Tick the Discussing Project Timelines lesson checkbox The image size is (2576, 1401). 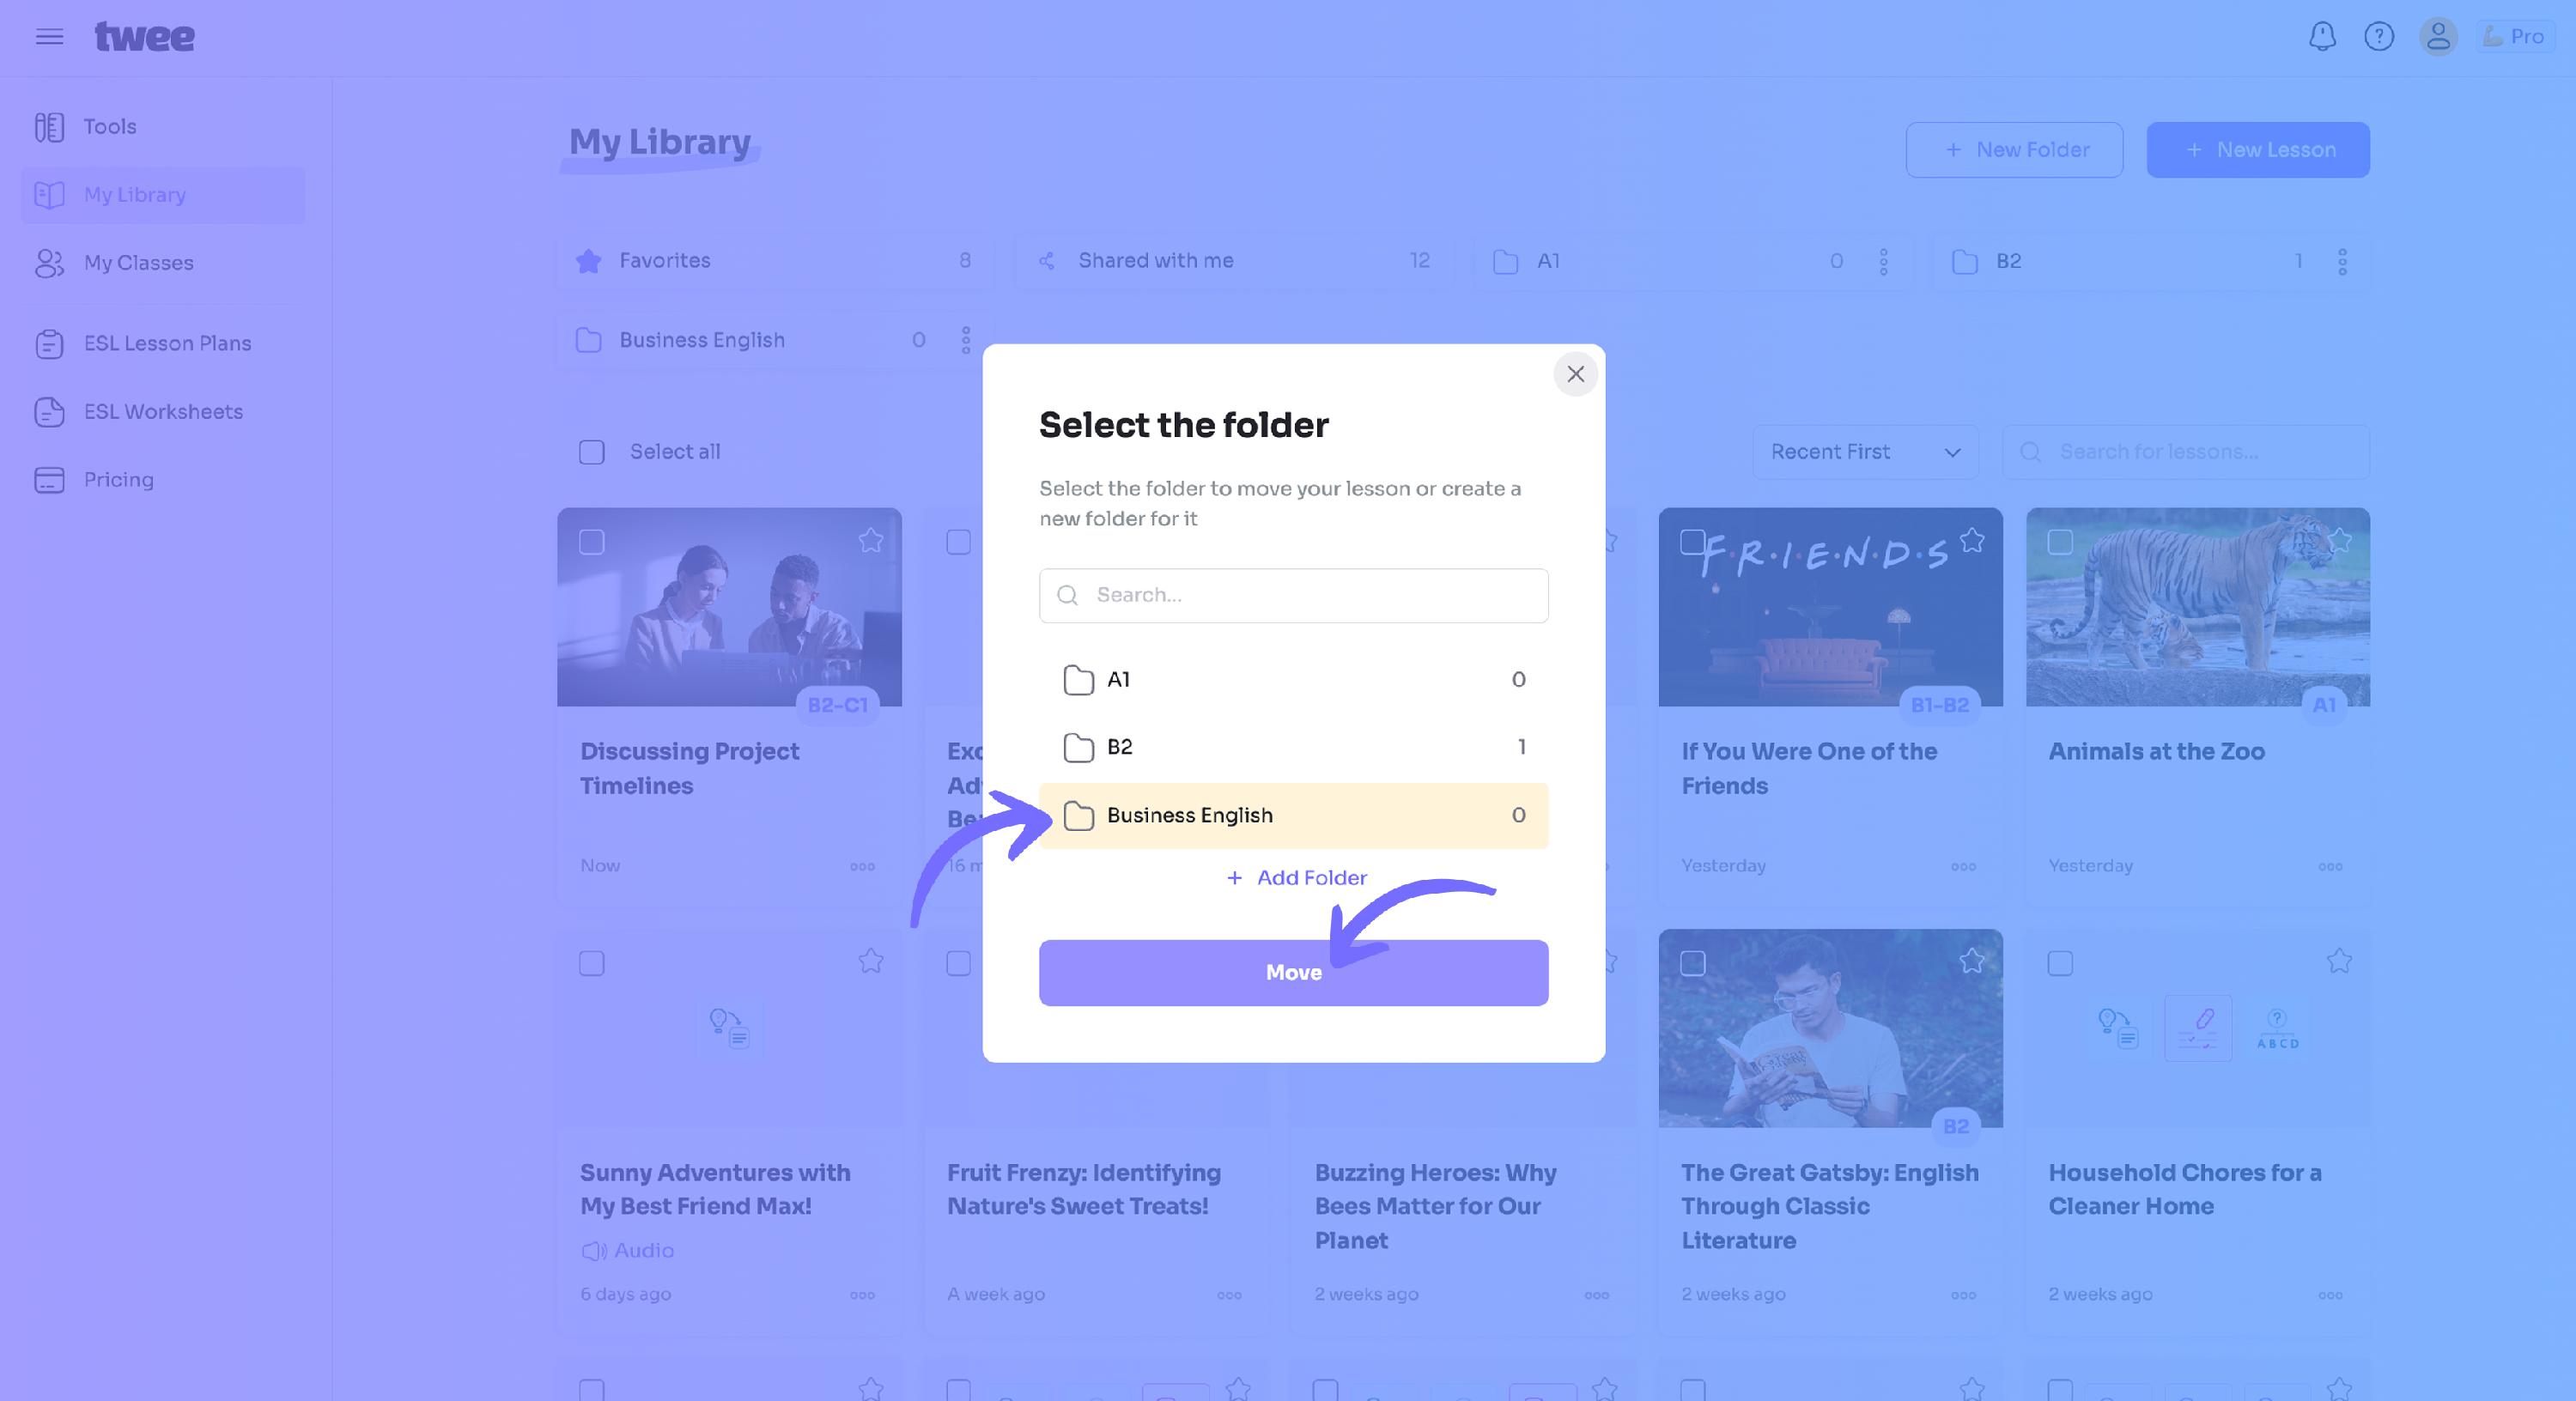[592, 542]
